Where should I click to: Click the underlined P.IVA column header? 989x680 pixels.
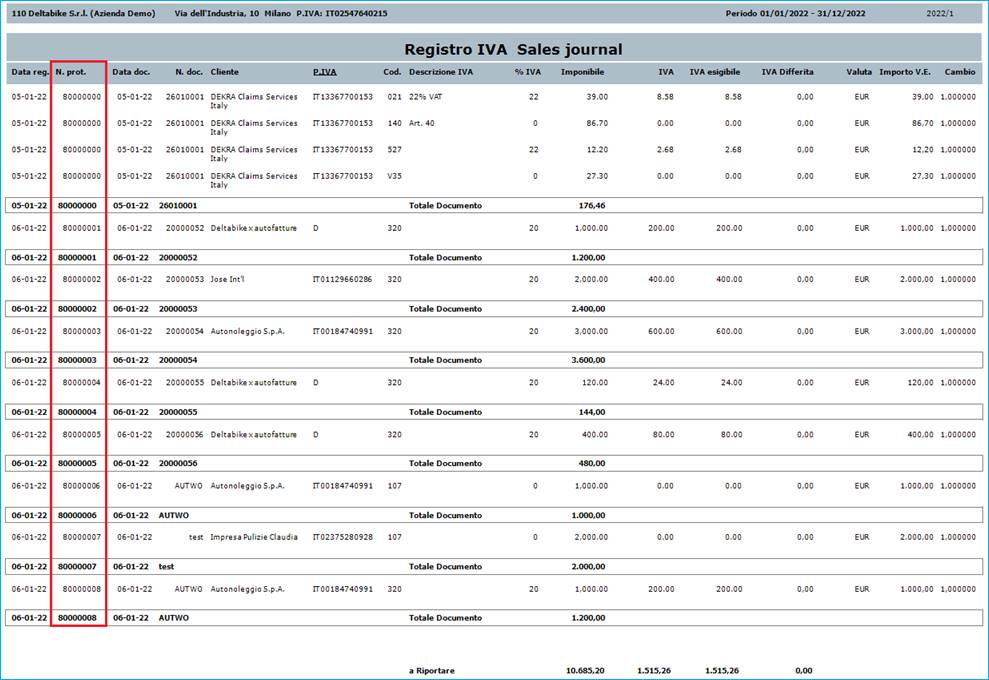point(324,73)
